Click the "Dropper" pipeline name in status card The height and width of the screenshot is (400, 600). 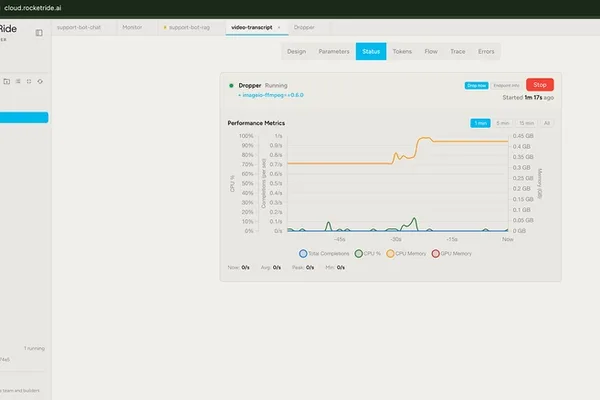coord(250,85)
